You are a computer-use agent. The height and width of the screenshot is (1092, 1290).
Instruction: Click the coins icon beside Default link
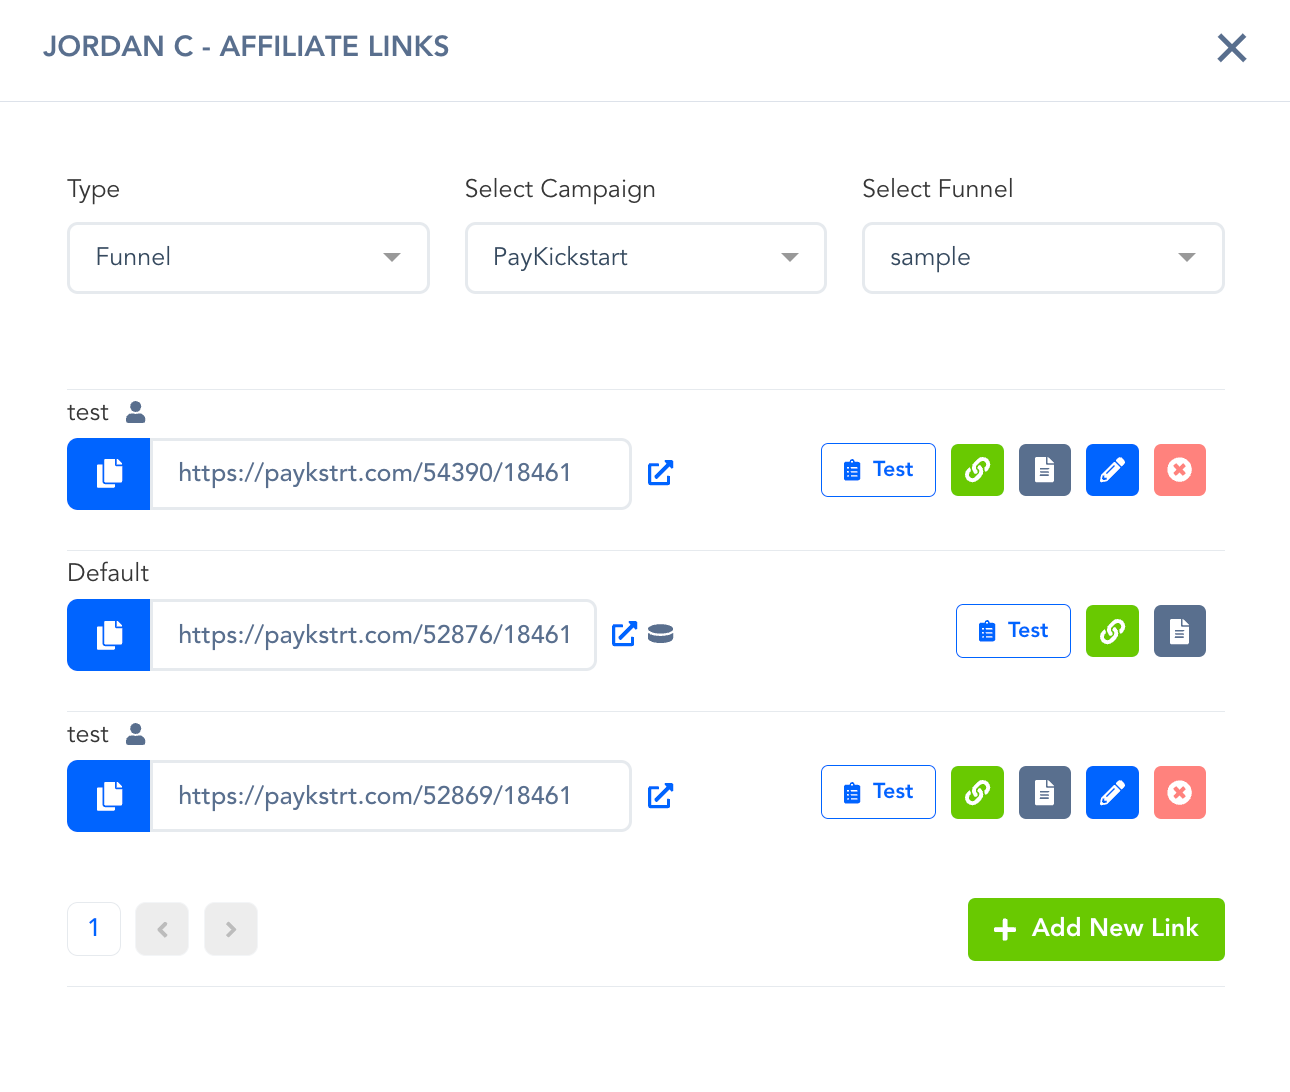pos(661,634)
